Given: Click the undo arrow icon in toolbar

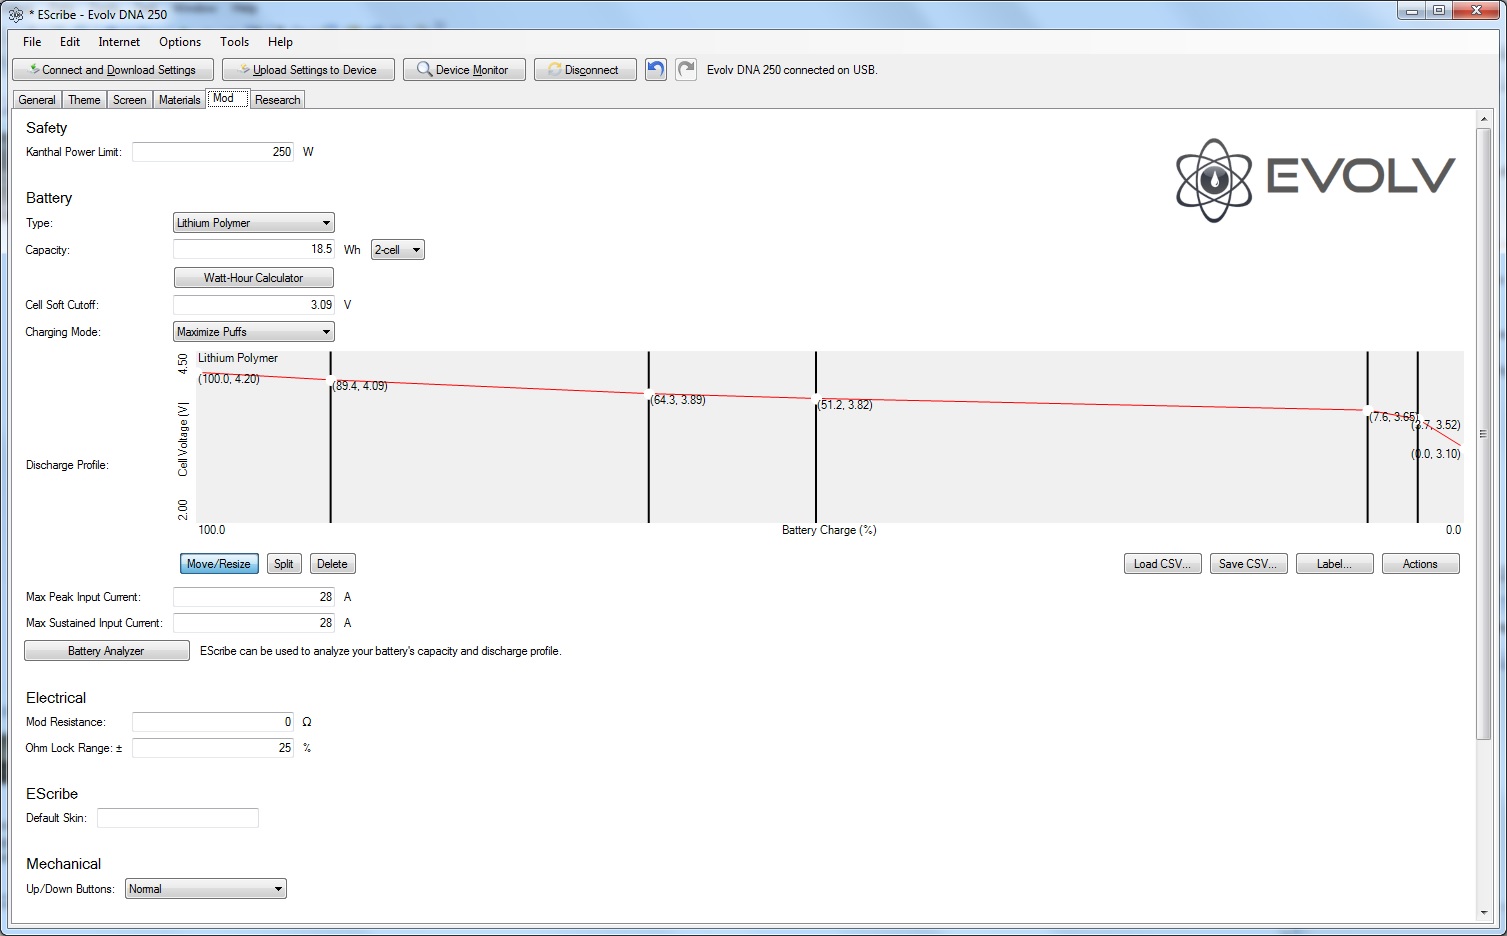Looking at the screenshot, I should pos(655,70).
